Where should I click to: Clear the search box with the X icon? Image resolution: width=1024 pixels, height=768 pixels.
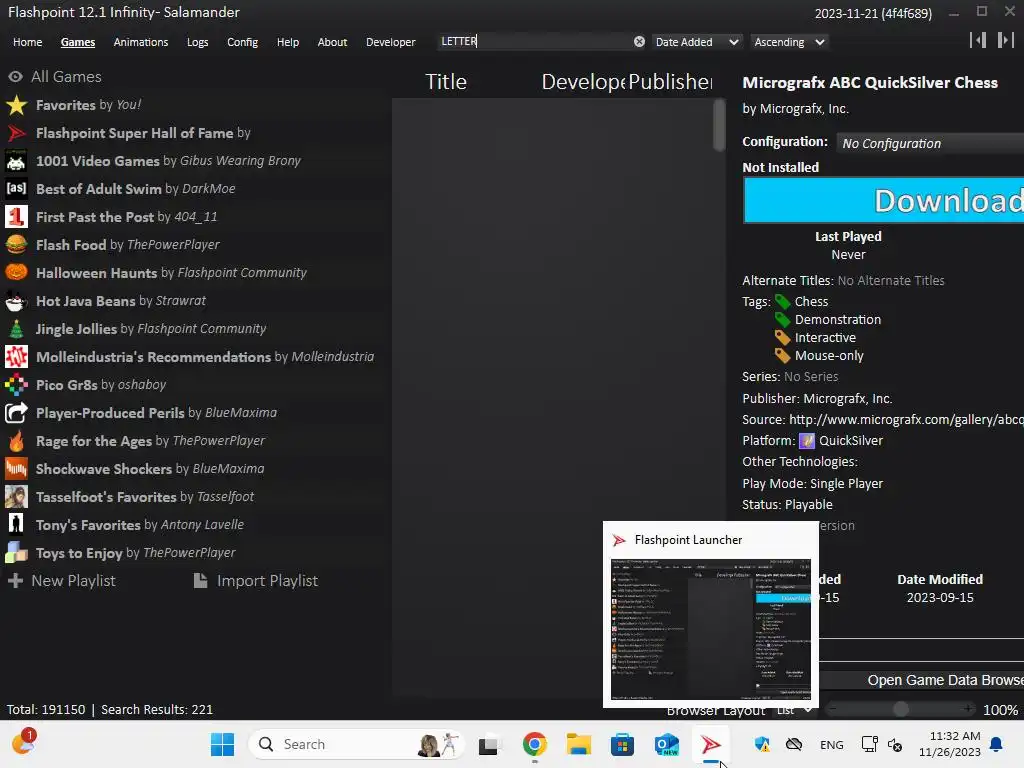pos(639,42)
